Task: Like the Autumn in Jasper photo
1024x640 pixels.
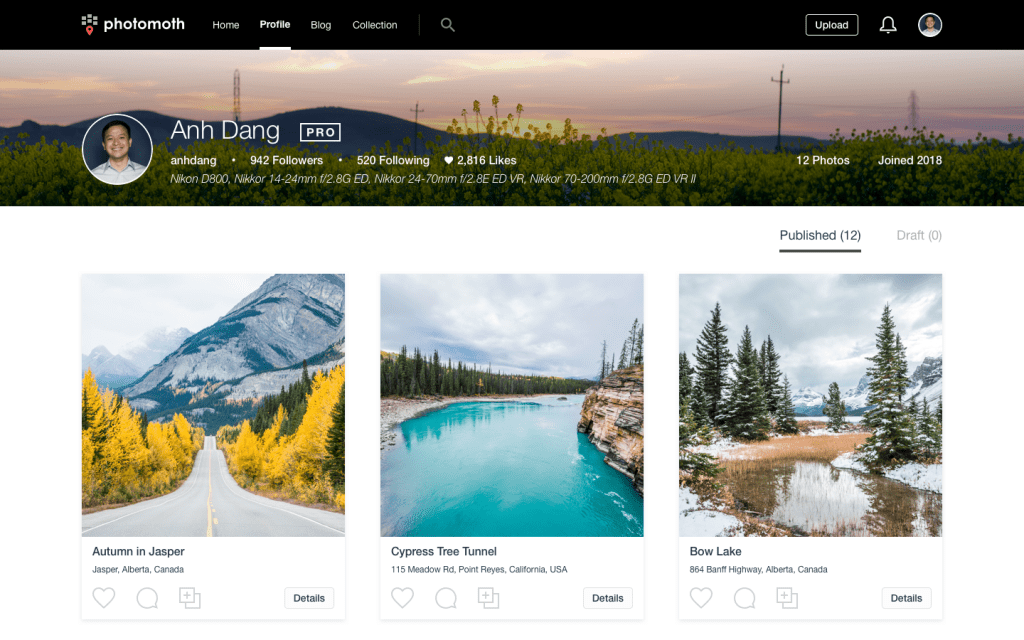Action: click(104, 598)
